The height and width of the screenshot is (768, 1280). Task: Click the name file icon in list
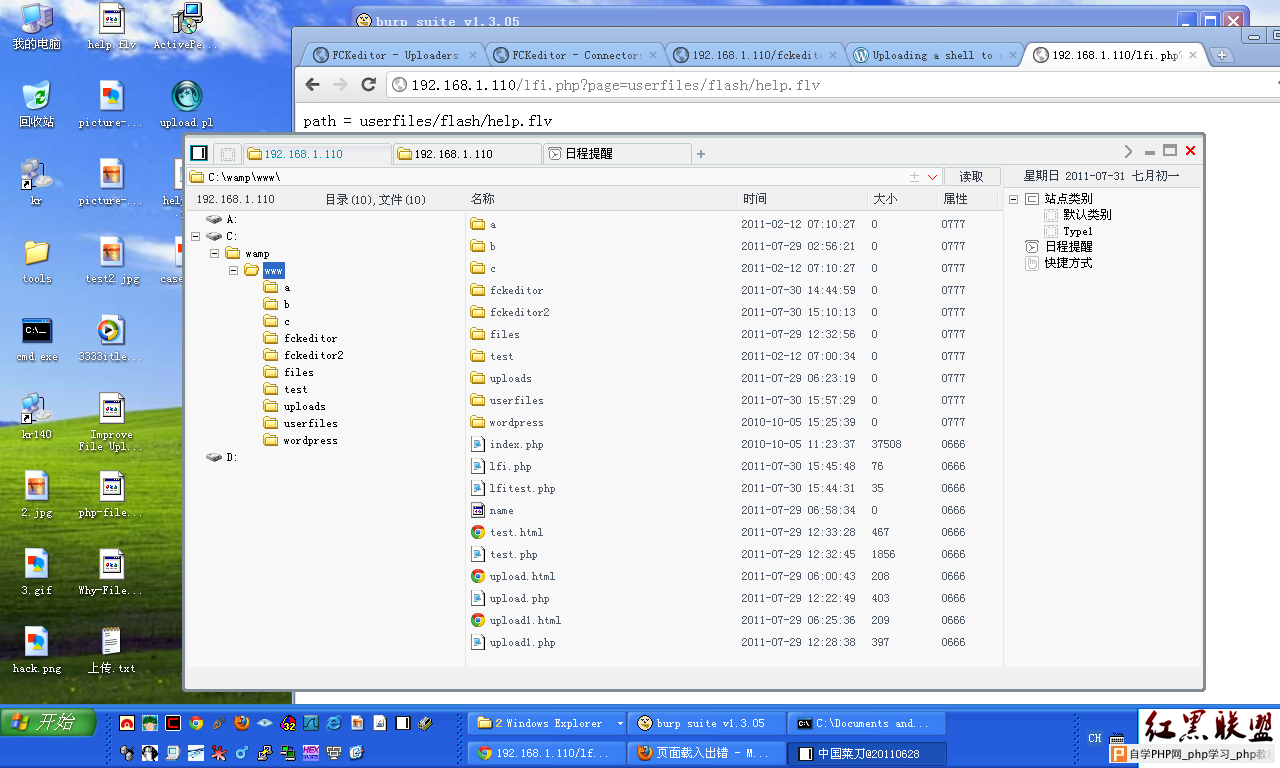pyautogui.click(x=478, y=510)
